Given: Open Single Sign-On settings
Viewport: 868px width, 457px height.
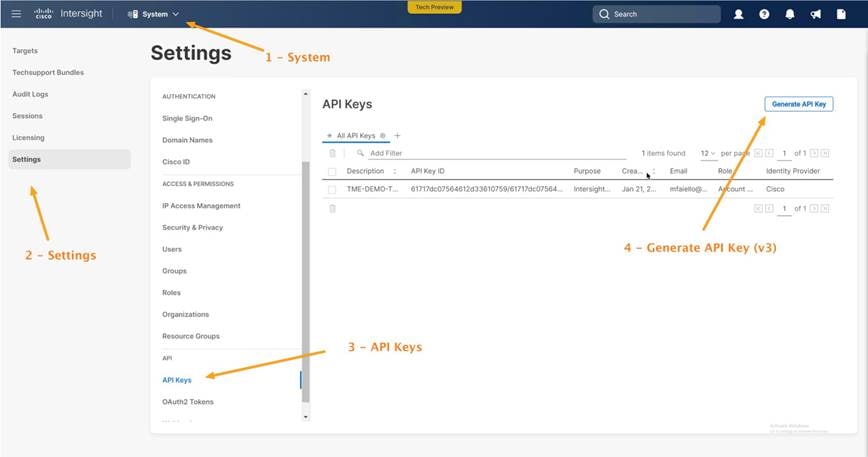Looking at the screenshot, I should [187, 118].
